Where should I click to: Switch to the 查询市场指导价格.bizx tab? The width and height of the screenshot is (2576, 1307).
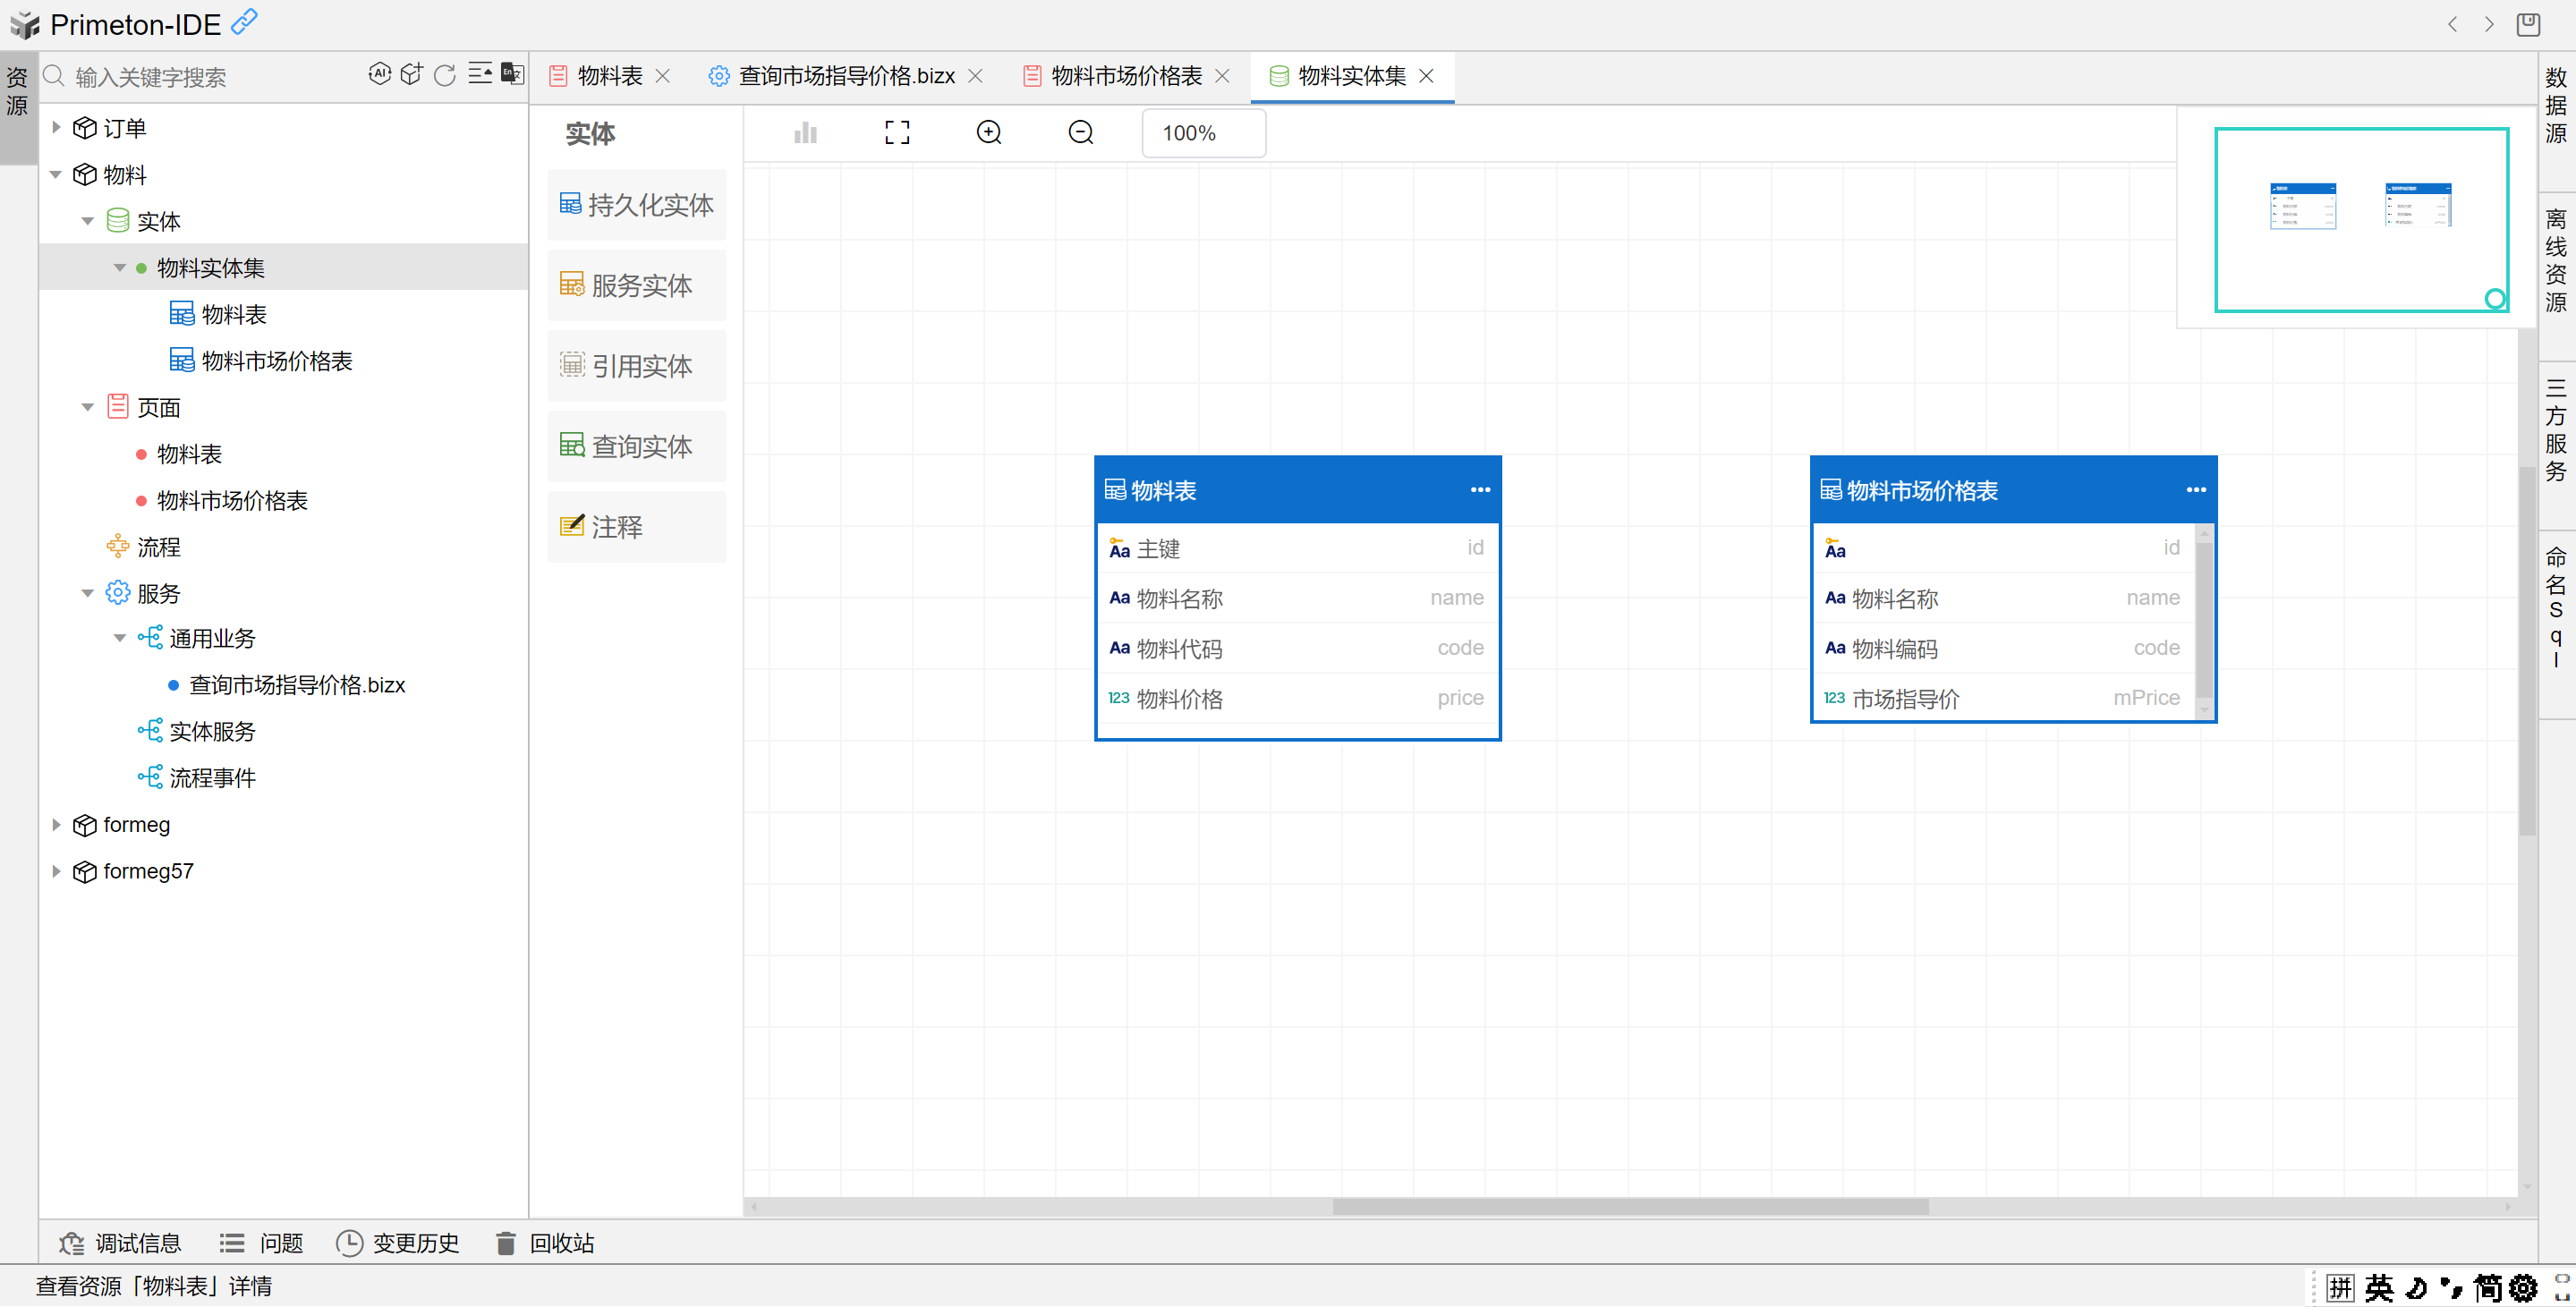845,76
